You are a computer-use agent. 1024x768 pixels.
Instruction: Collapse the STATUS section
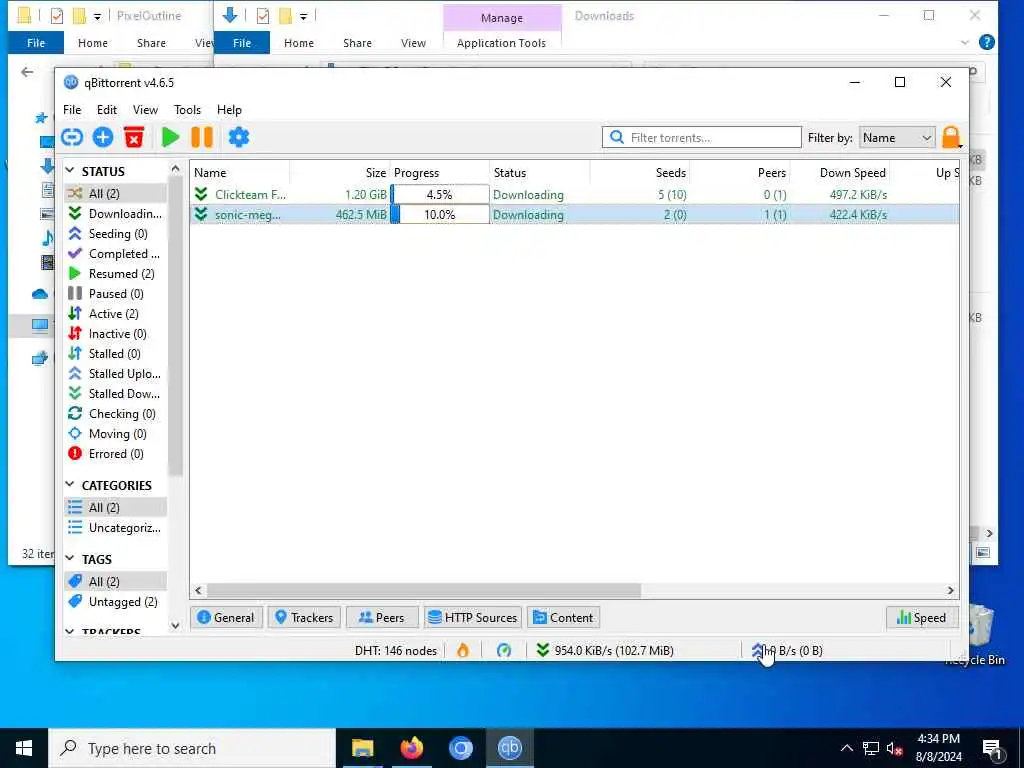(x=70, y=170)
